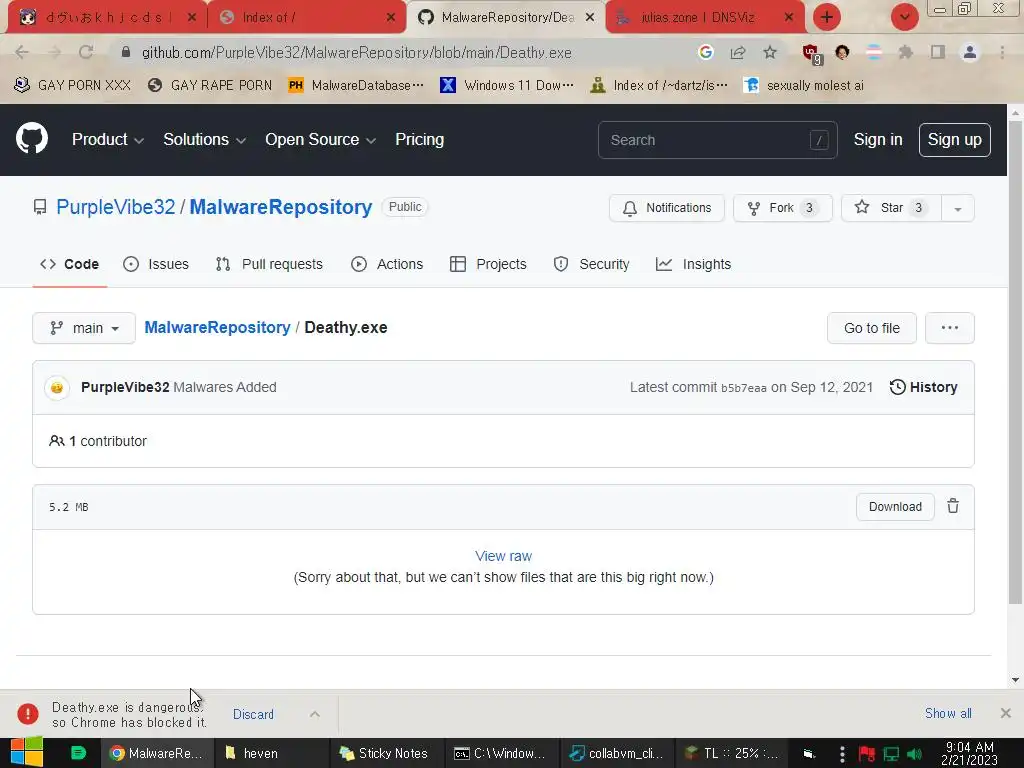Open the Windows Start button
This screenshot has width=1024, height=768.
click(x=26, y=752)
